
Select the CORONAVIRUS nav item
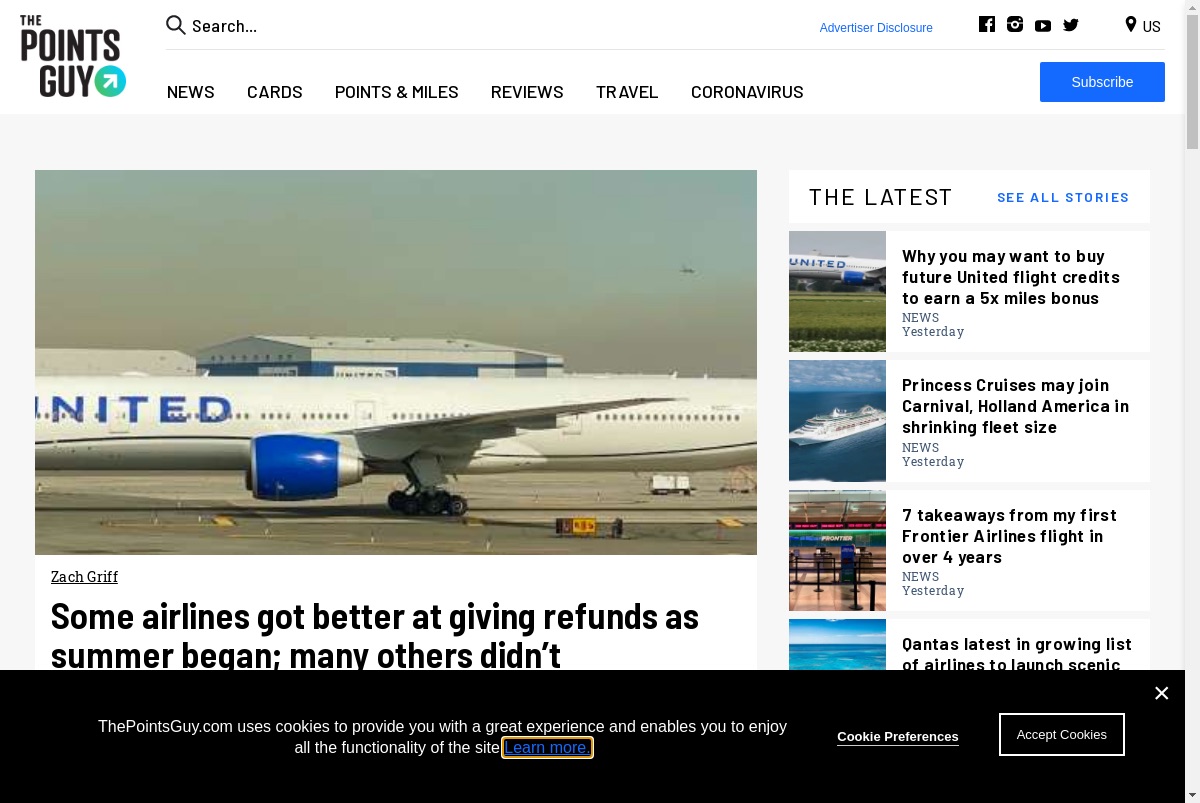tap(747, 92)
